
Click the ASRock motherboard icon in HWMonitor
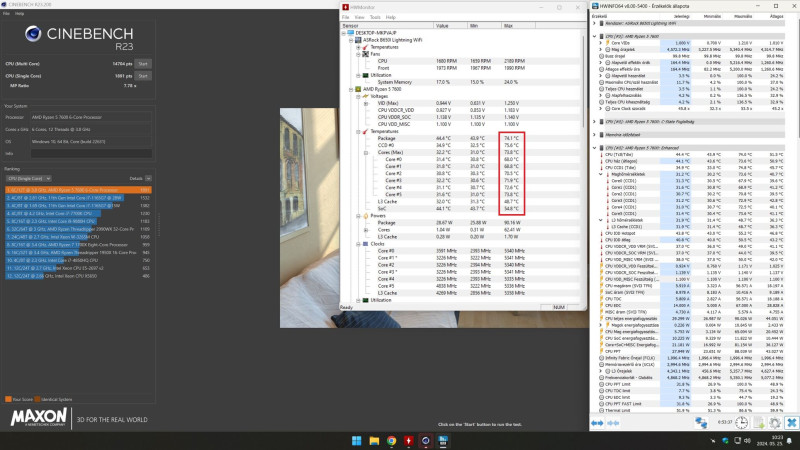pyautogui.click(x=358, y=40)
